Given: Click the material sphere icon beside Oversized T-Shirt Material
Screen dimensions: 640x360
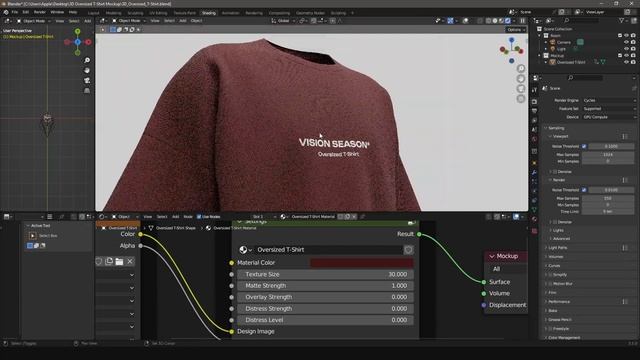Looking at the screenshot, I should click(283, 217).
